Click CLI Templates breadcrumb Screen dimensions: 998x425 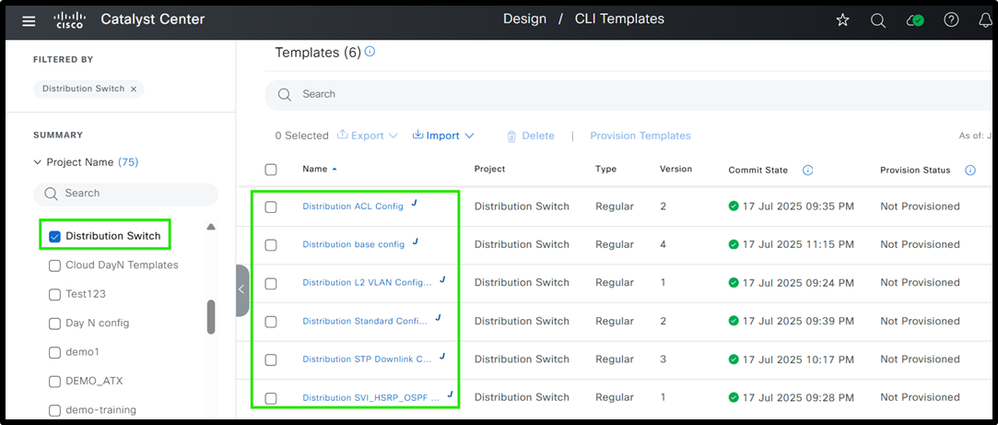click(x=619, y=19)
